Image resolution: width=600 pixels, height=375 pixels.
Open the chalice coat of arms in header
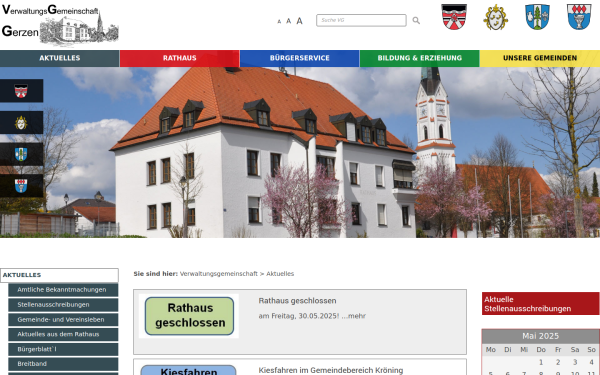click(x=579, y=17)
